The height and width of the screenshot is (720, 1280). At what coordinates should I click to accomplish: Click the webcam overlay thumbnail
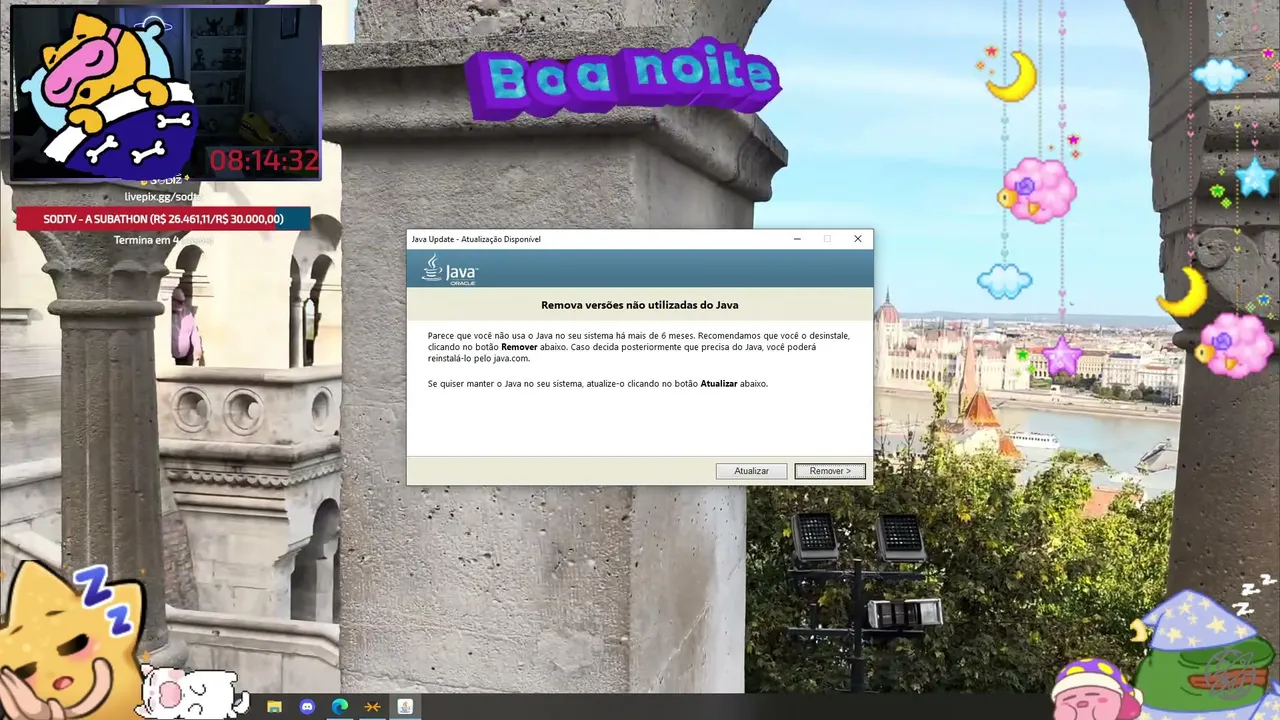point(165,93)
